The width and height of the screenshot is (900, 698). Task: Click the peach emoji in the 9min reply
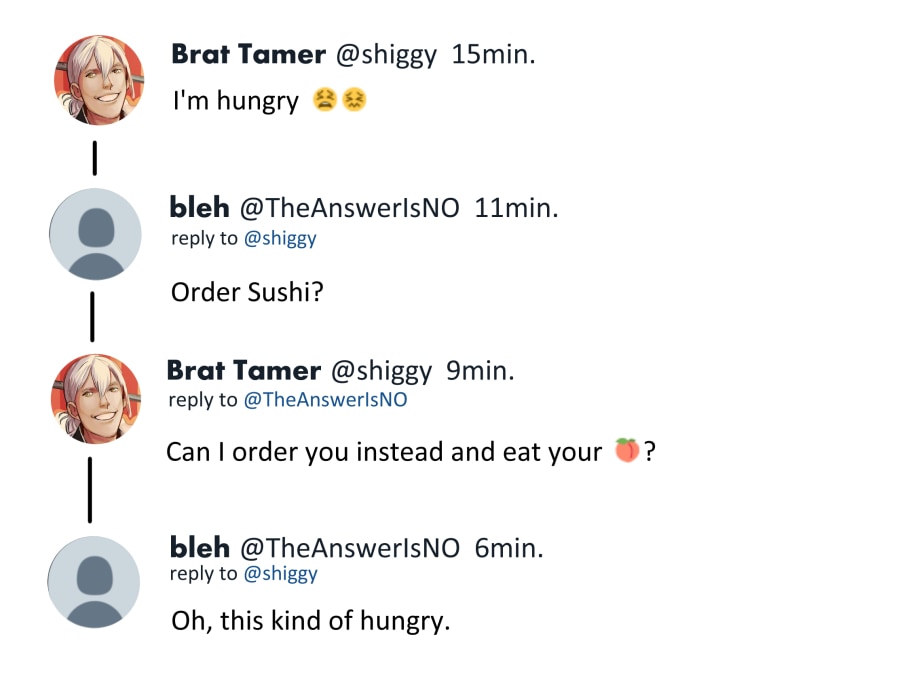click(627, 451)
